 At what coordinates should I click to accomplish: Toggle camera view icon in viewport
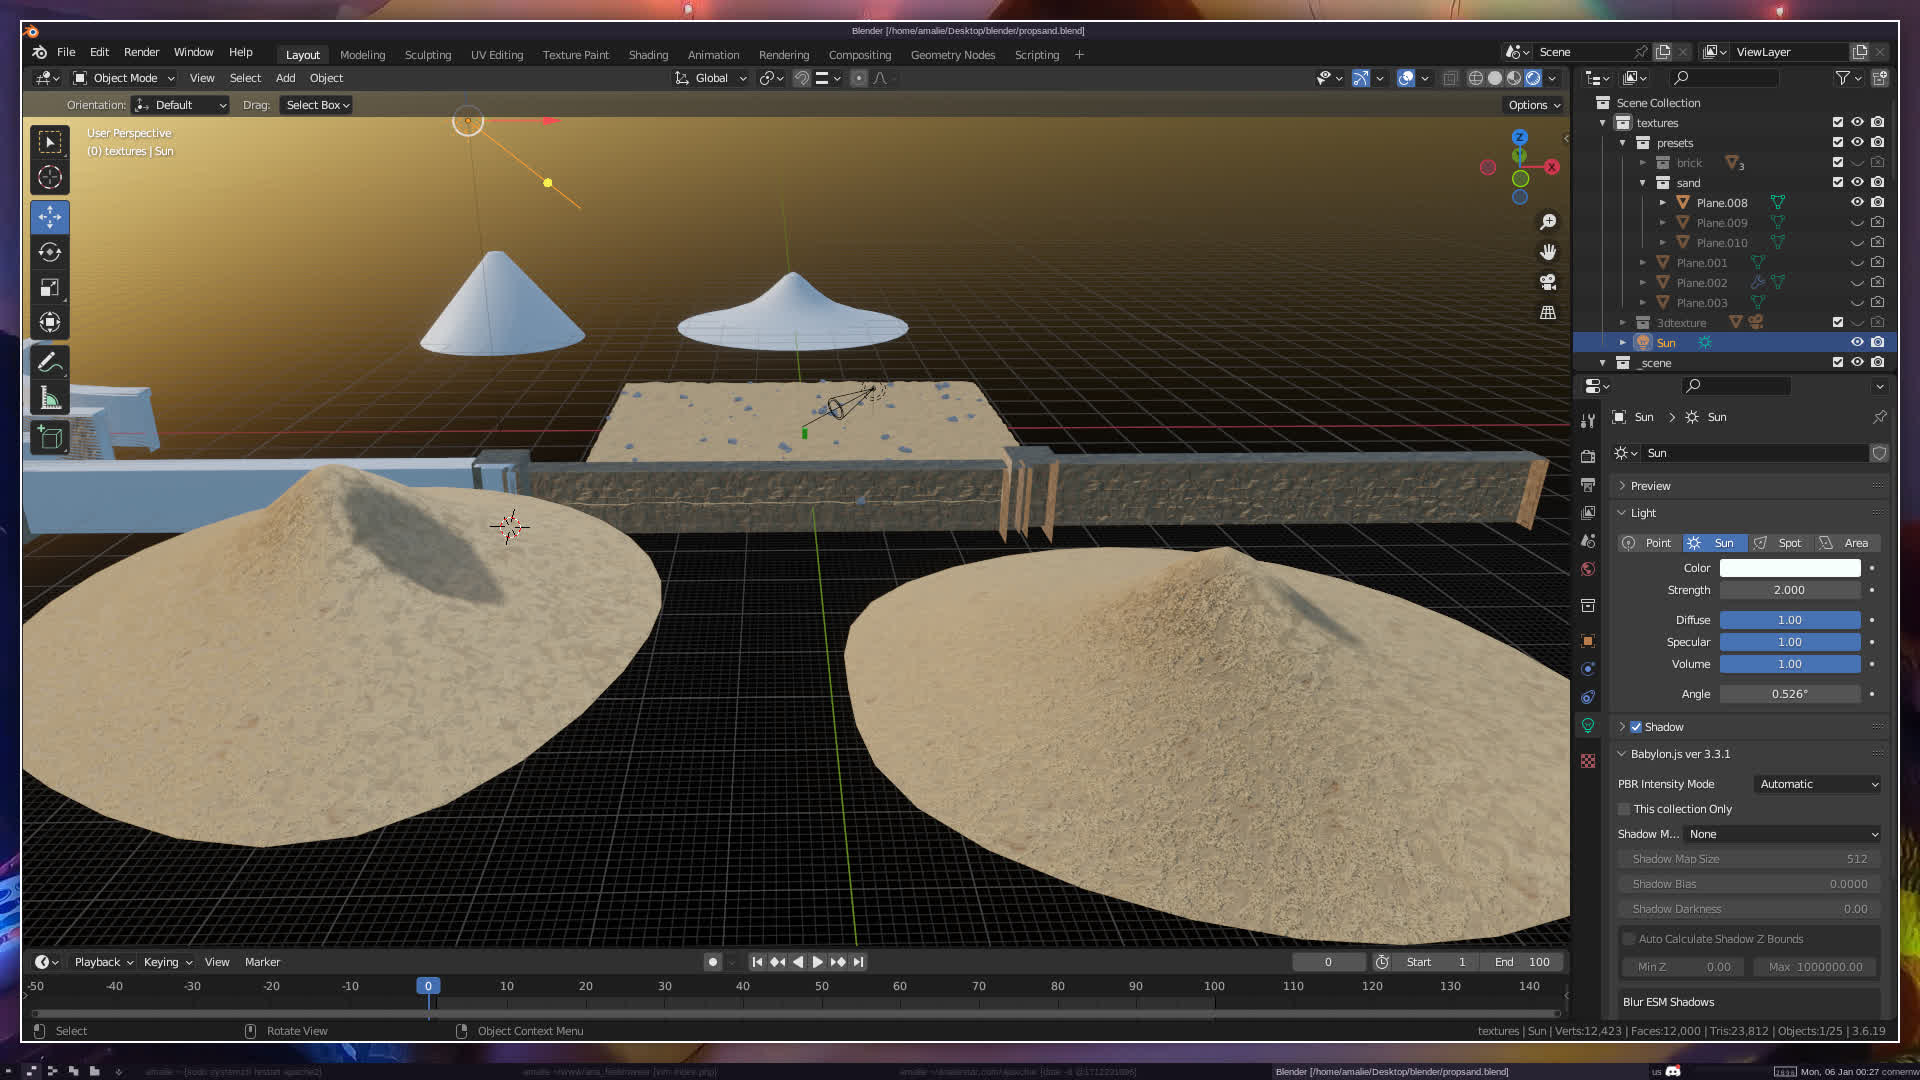pos(1548,282)
